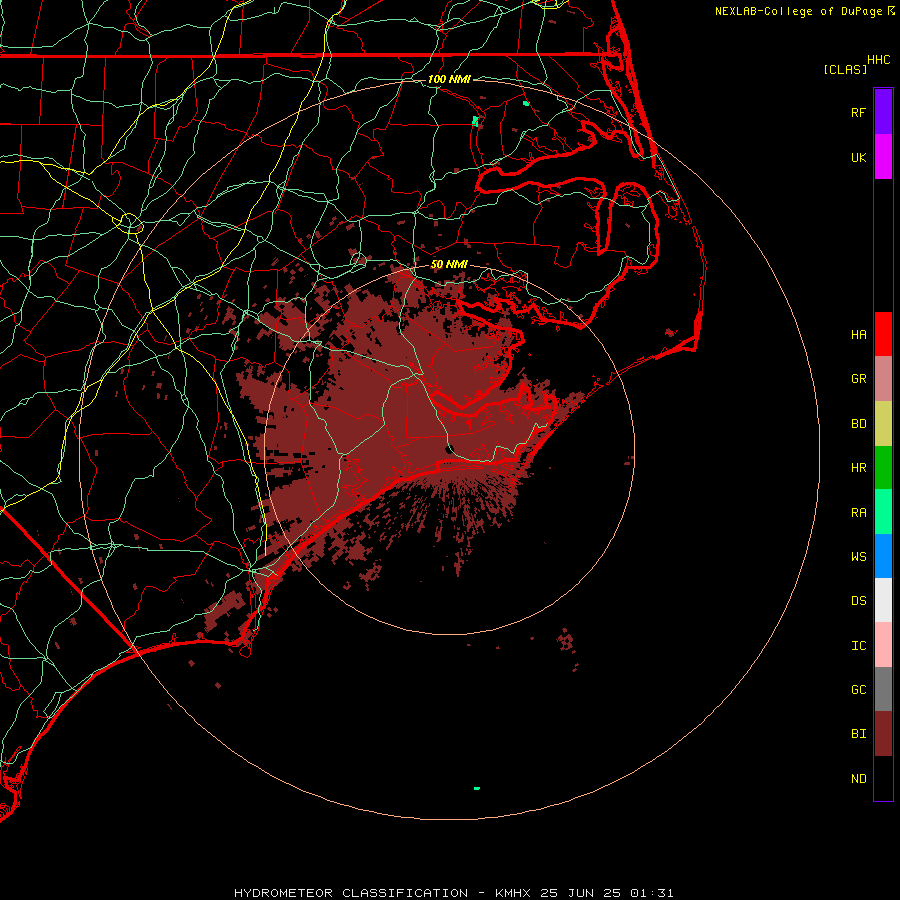Click the BI dark red legend swatch
This screenshot has height=900, width=900.
883,734
